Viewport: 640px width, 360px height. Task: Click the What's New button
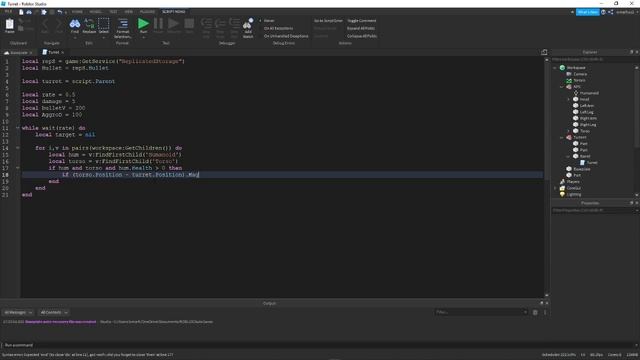tap(587, 12)
